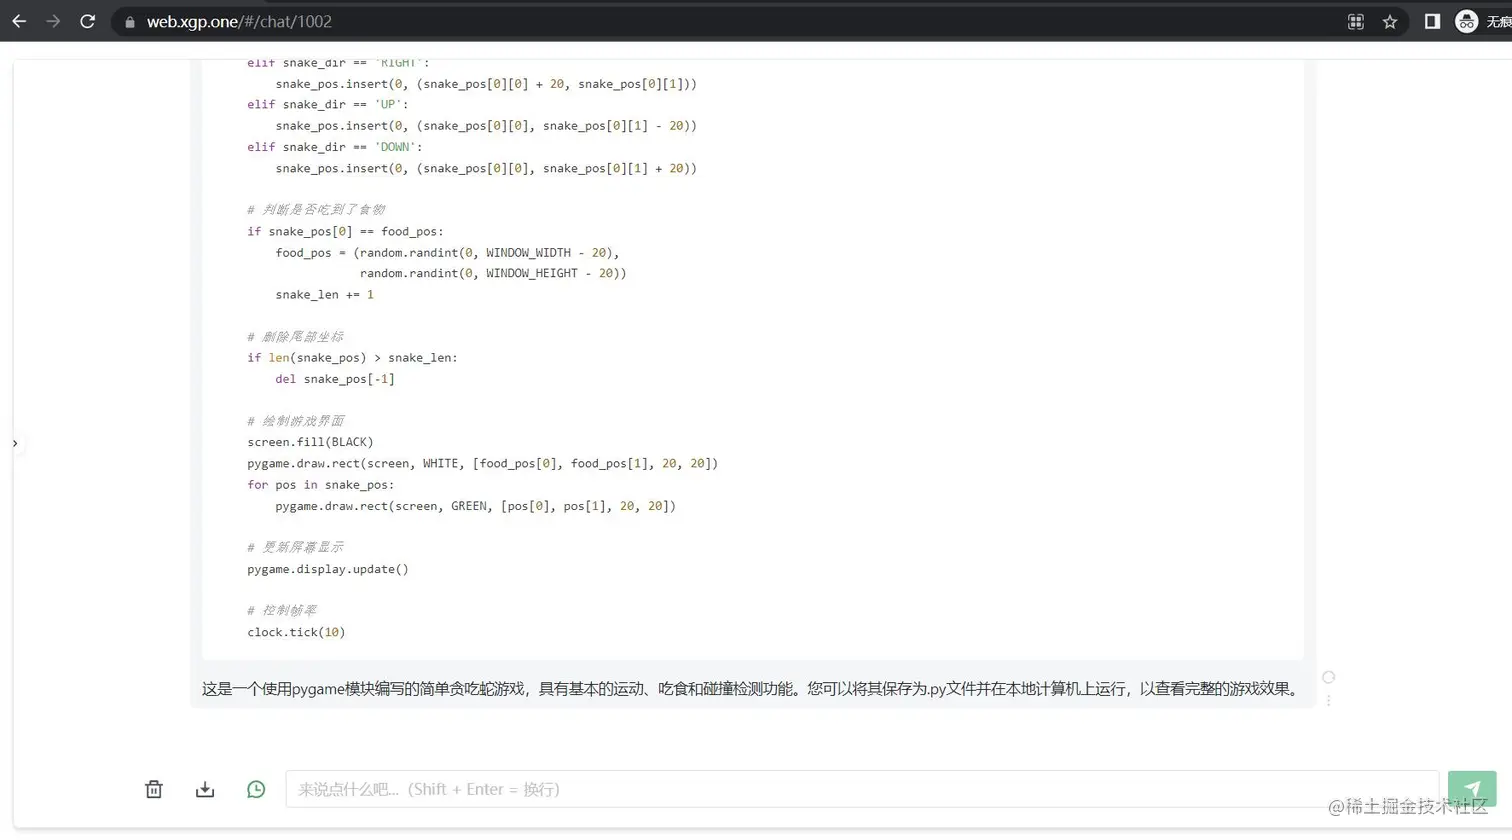Open the browser side panel icon
Screen dimensions: 1512x840
tap(1432, 21)
